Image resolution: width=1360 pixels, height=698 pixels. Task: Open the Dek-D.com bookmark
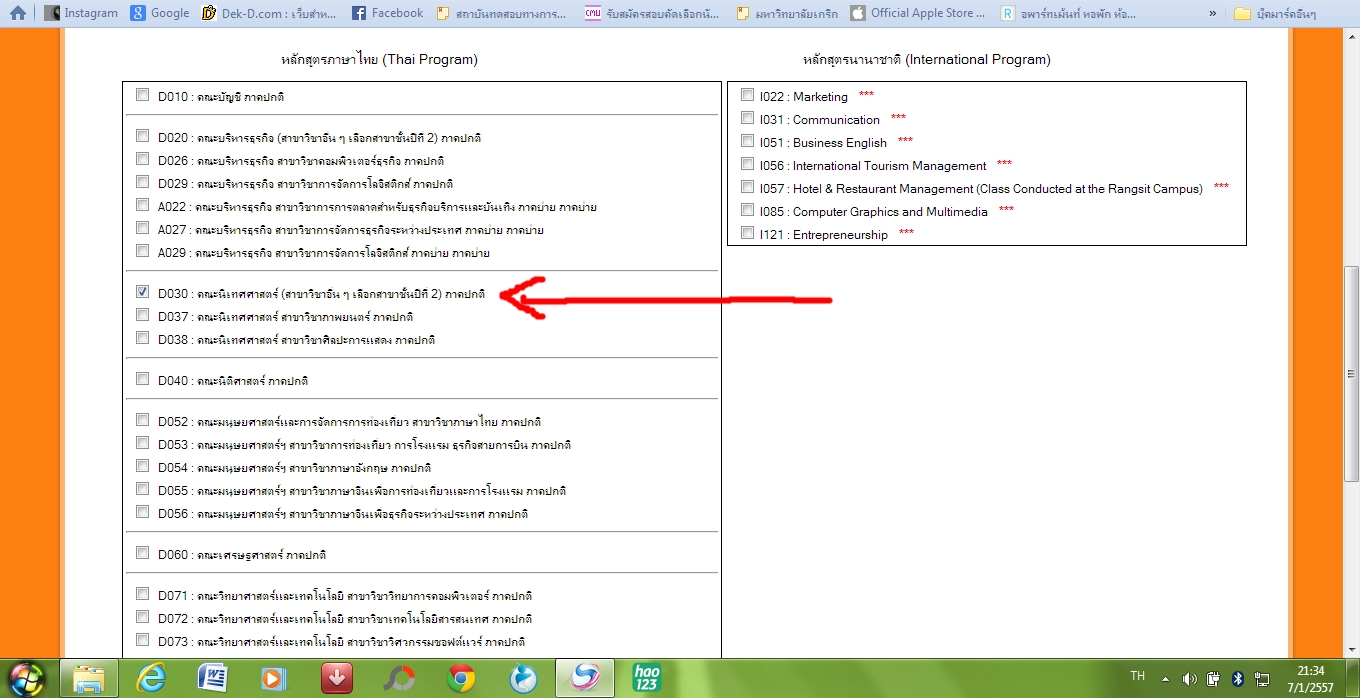(x=270, y=13)
